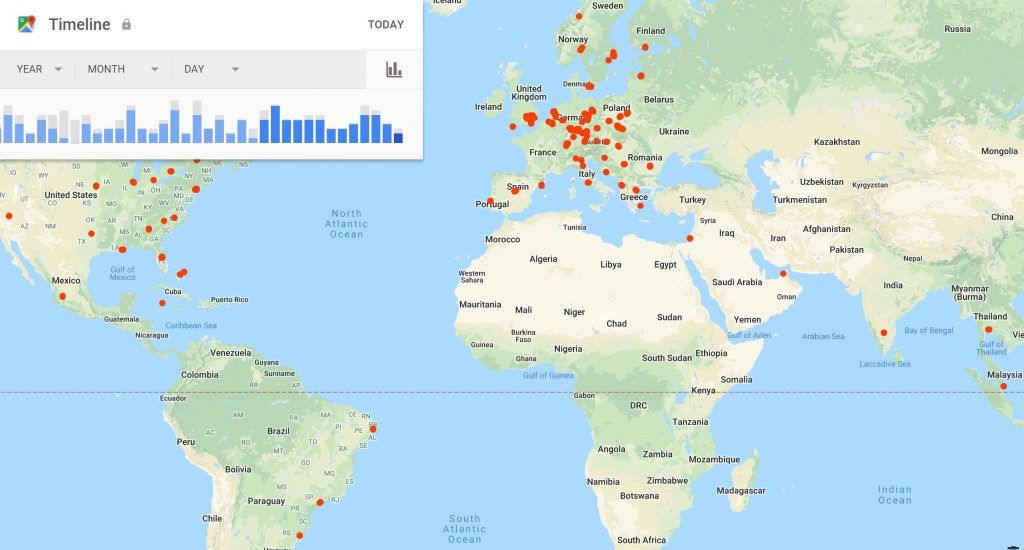Click the Madagascar label
1024x550 pixels.
click(741, 491)
